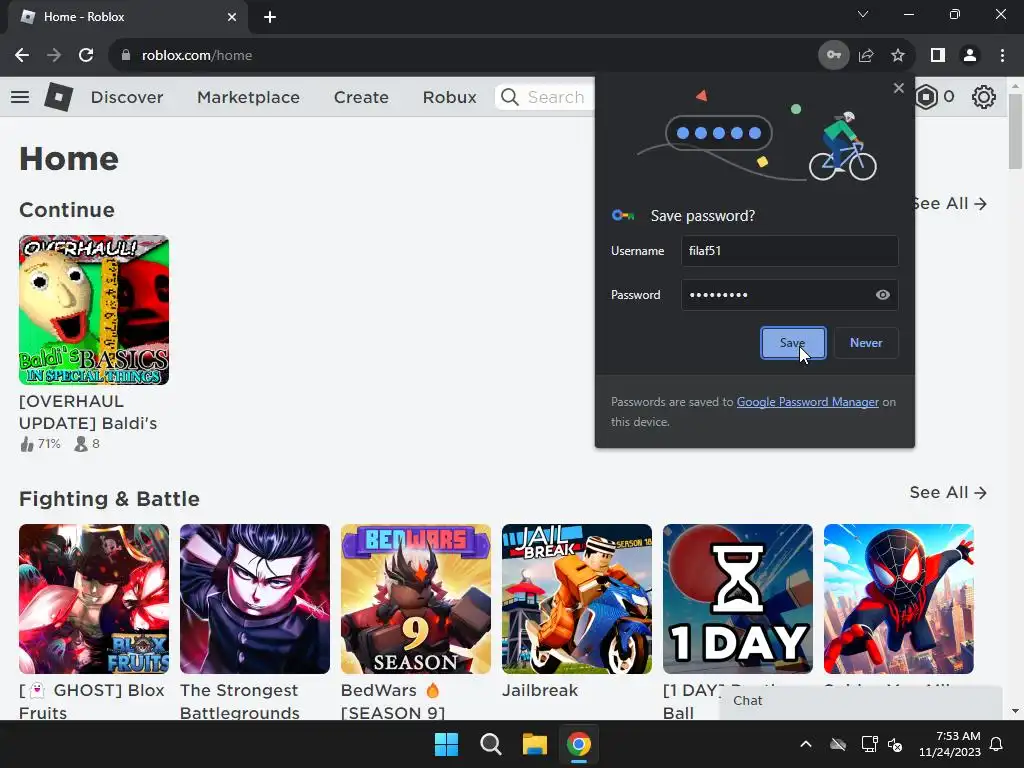This screenshot has height=768, width=1024.
Task: Open the Jailbreak game thumbnail
Action: coord(577,599)
